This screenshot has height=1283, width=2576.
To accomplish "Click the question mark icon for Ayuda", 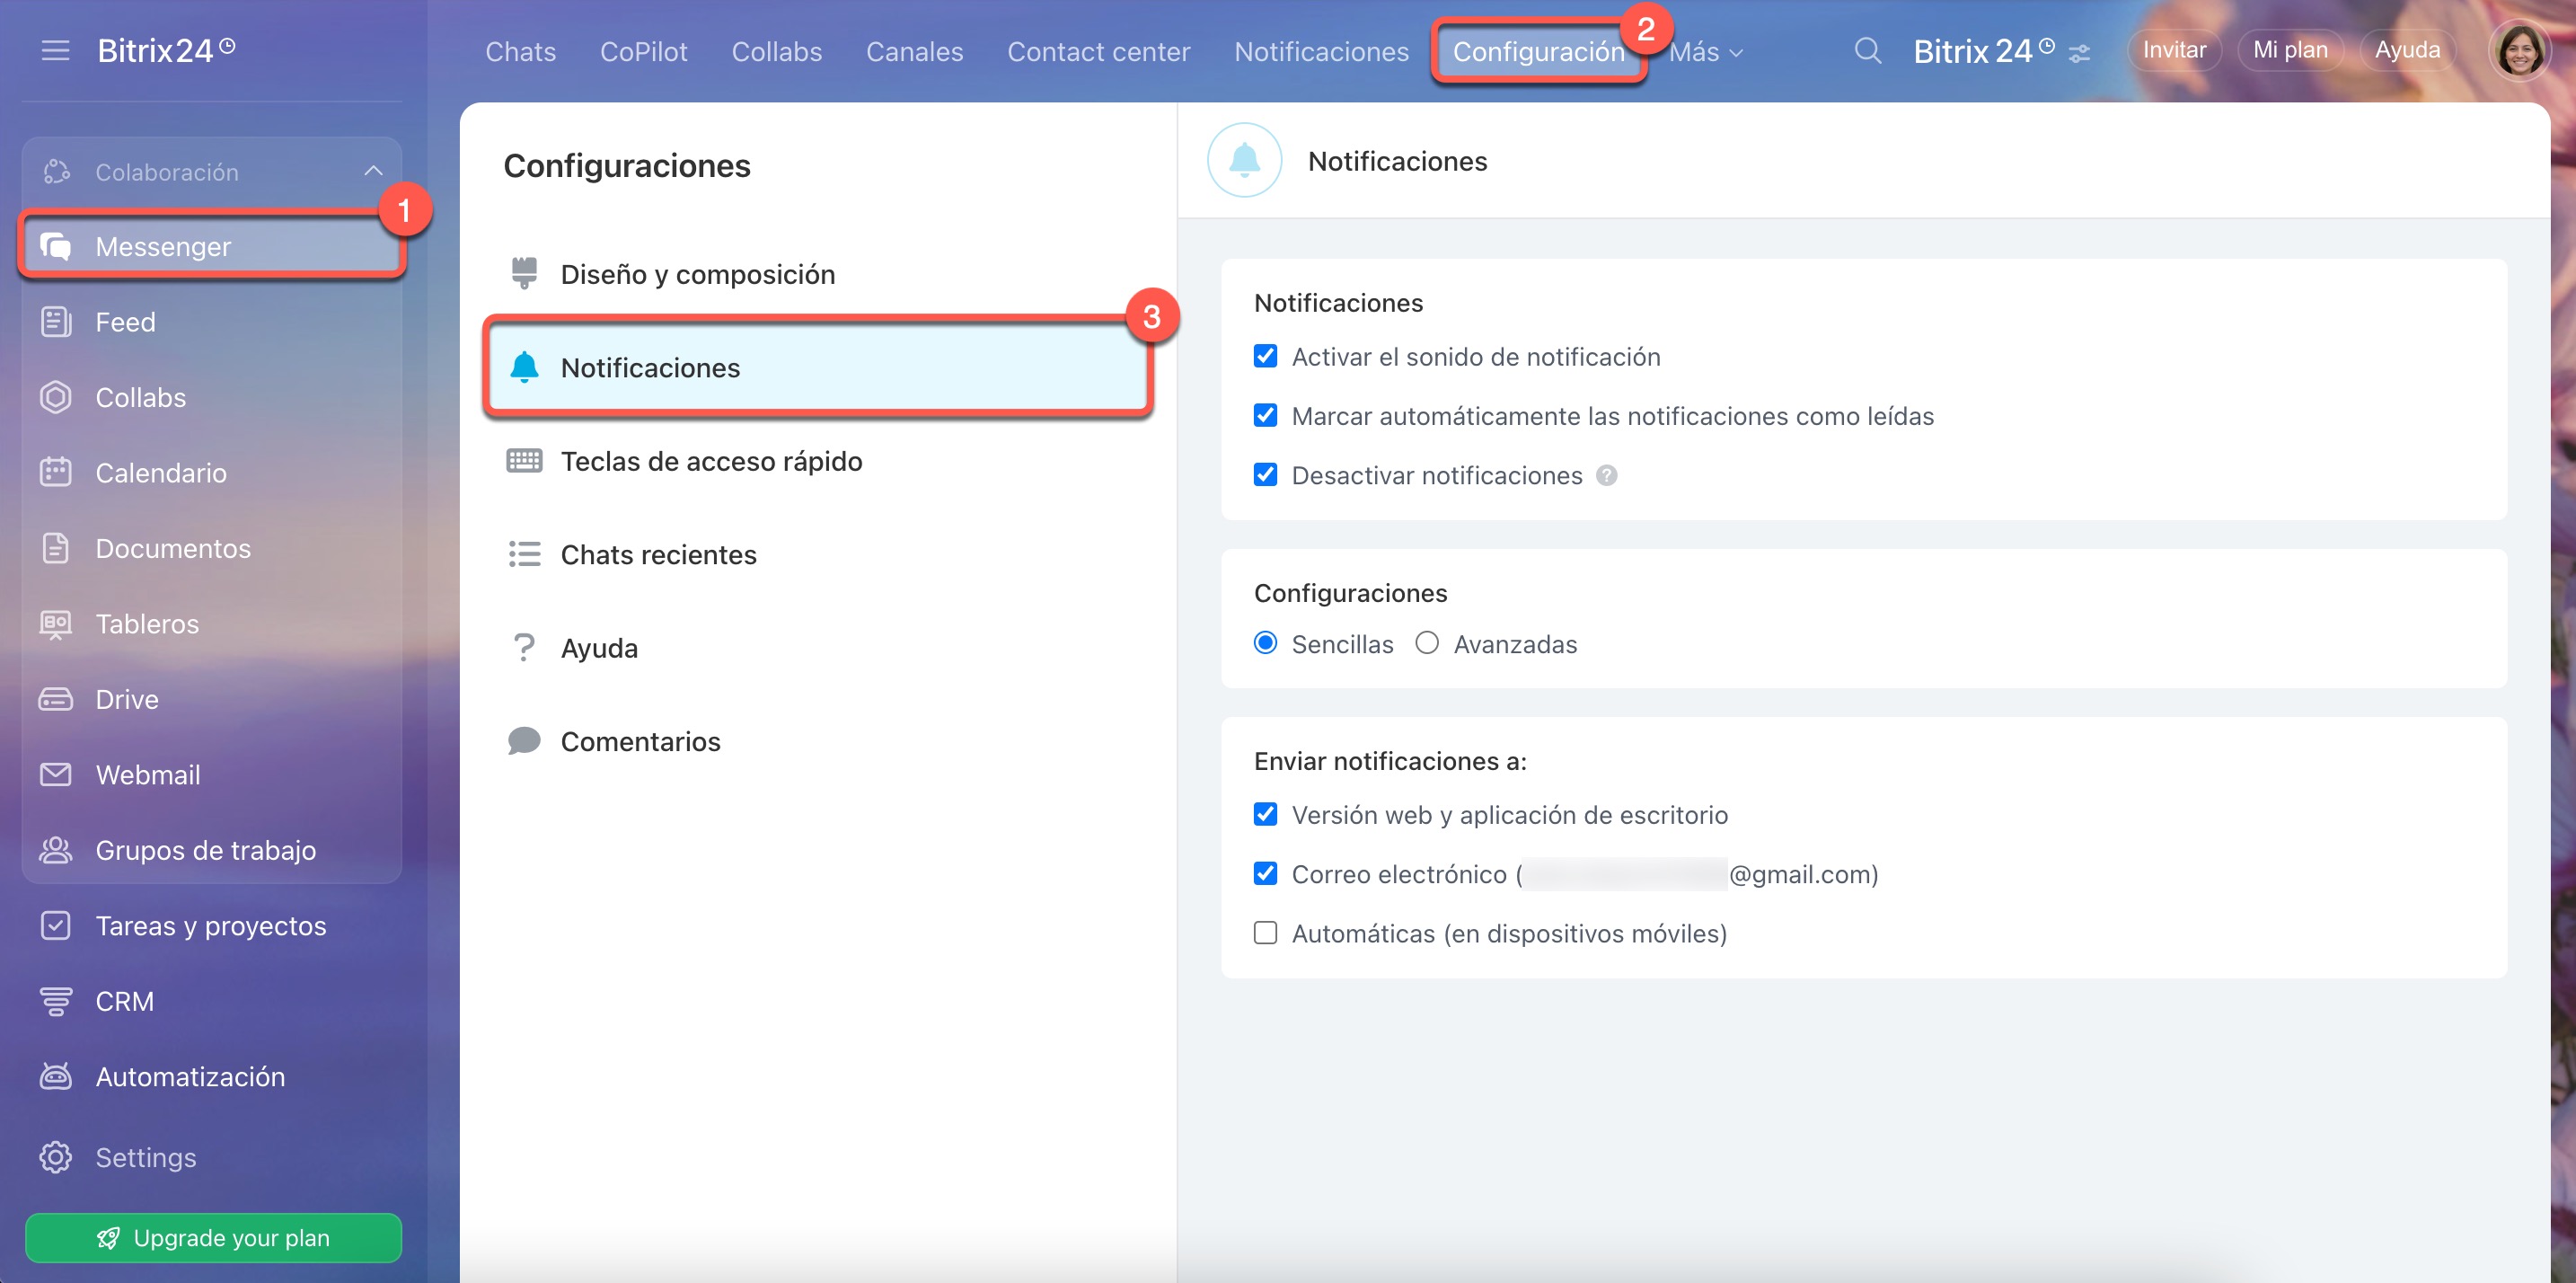I will (524, 647).
